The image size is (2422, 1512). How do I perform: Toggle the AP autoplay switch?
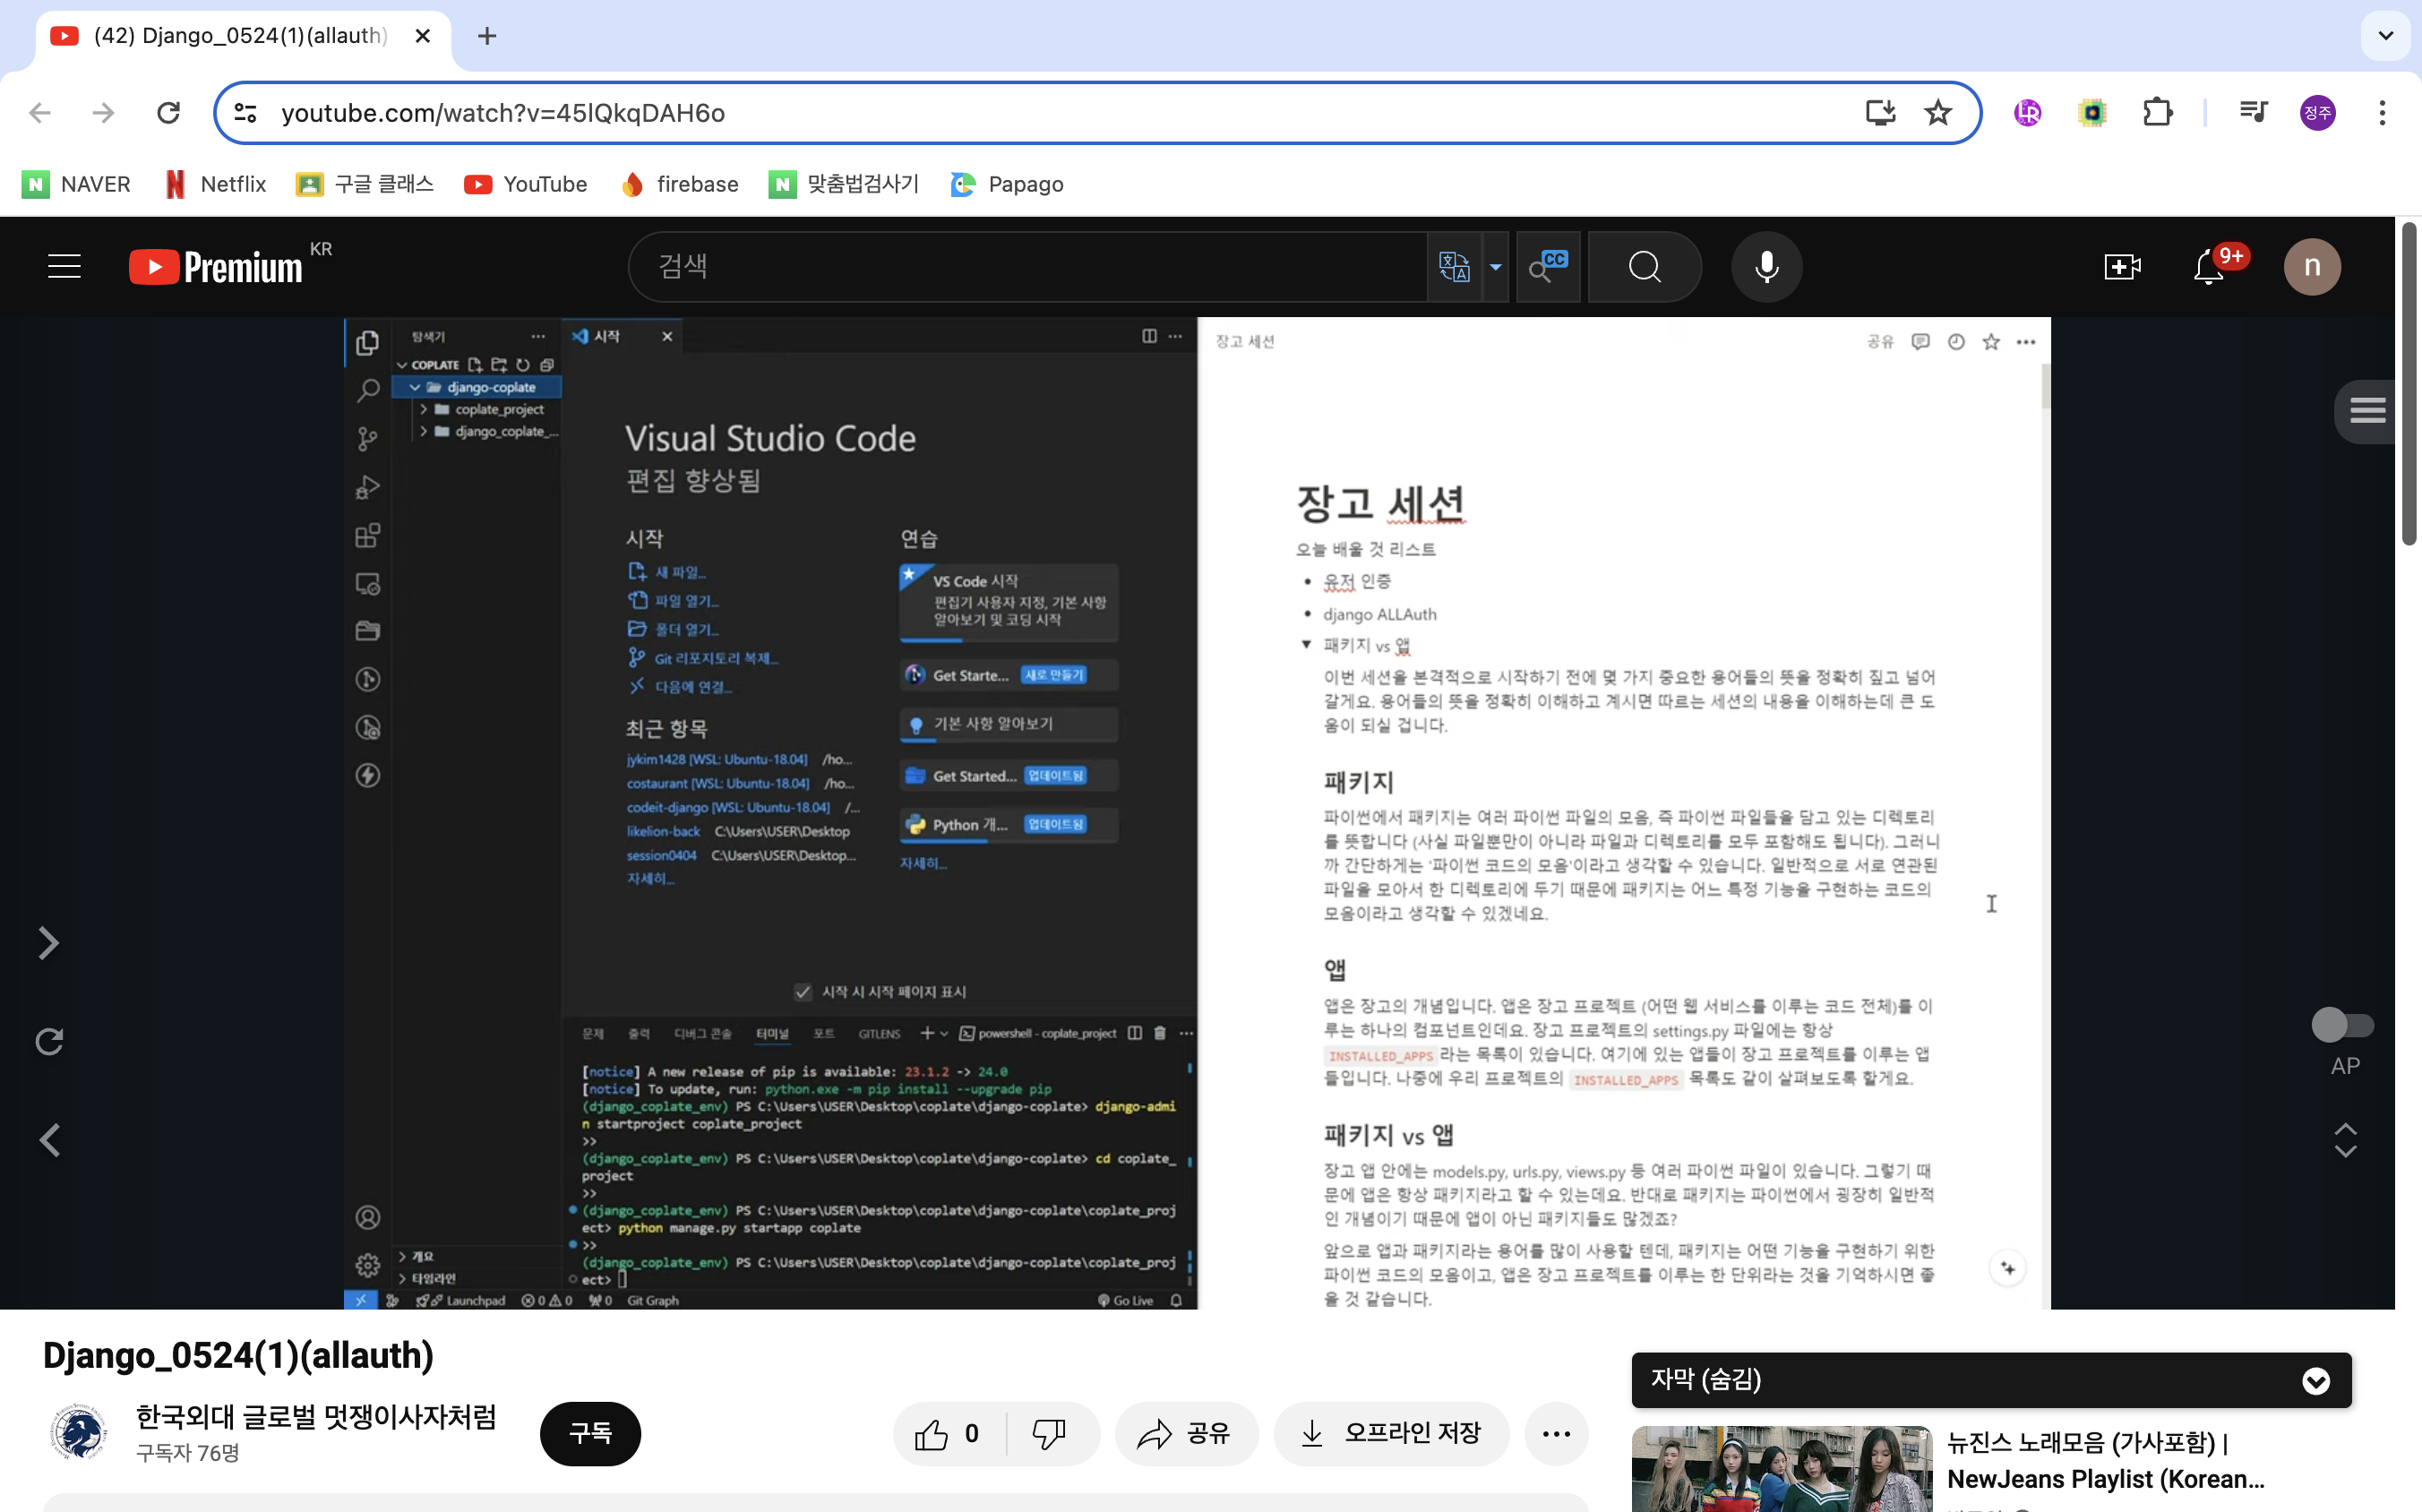tap(2342, 1024)
